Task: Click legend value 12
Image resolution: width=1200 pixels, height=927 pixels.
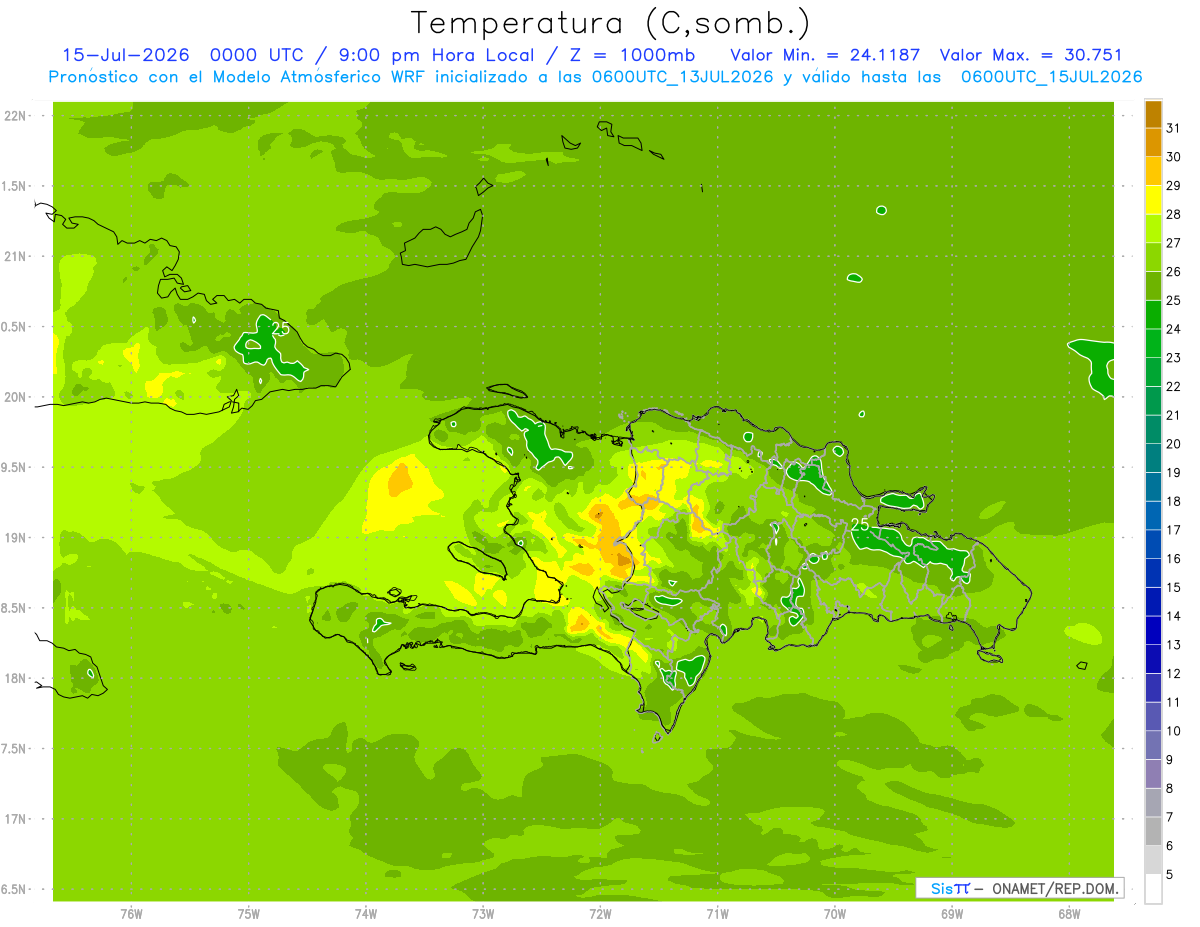Action: click(1173, 673)
